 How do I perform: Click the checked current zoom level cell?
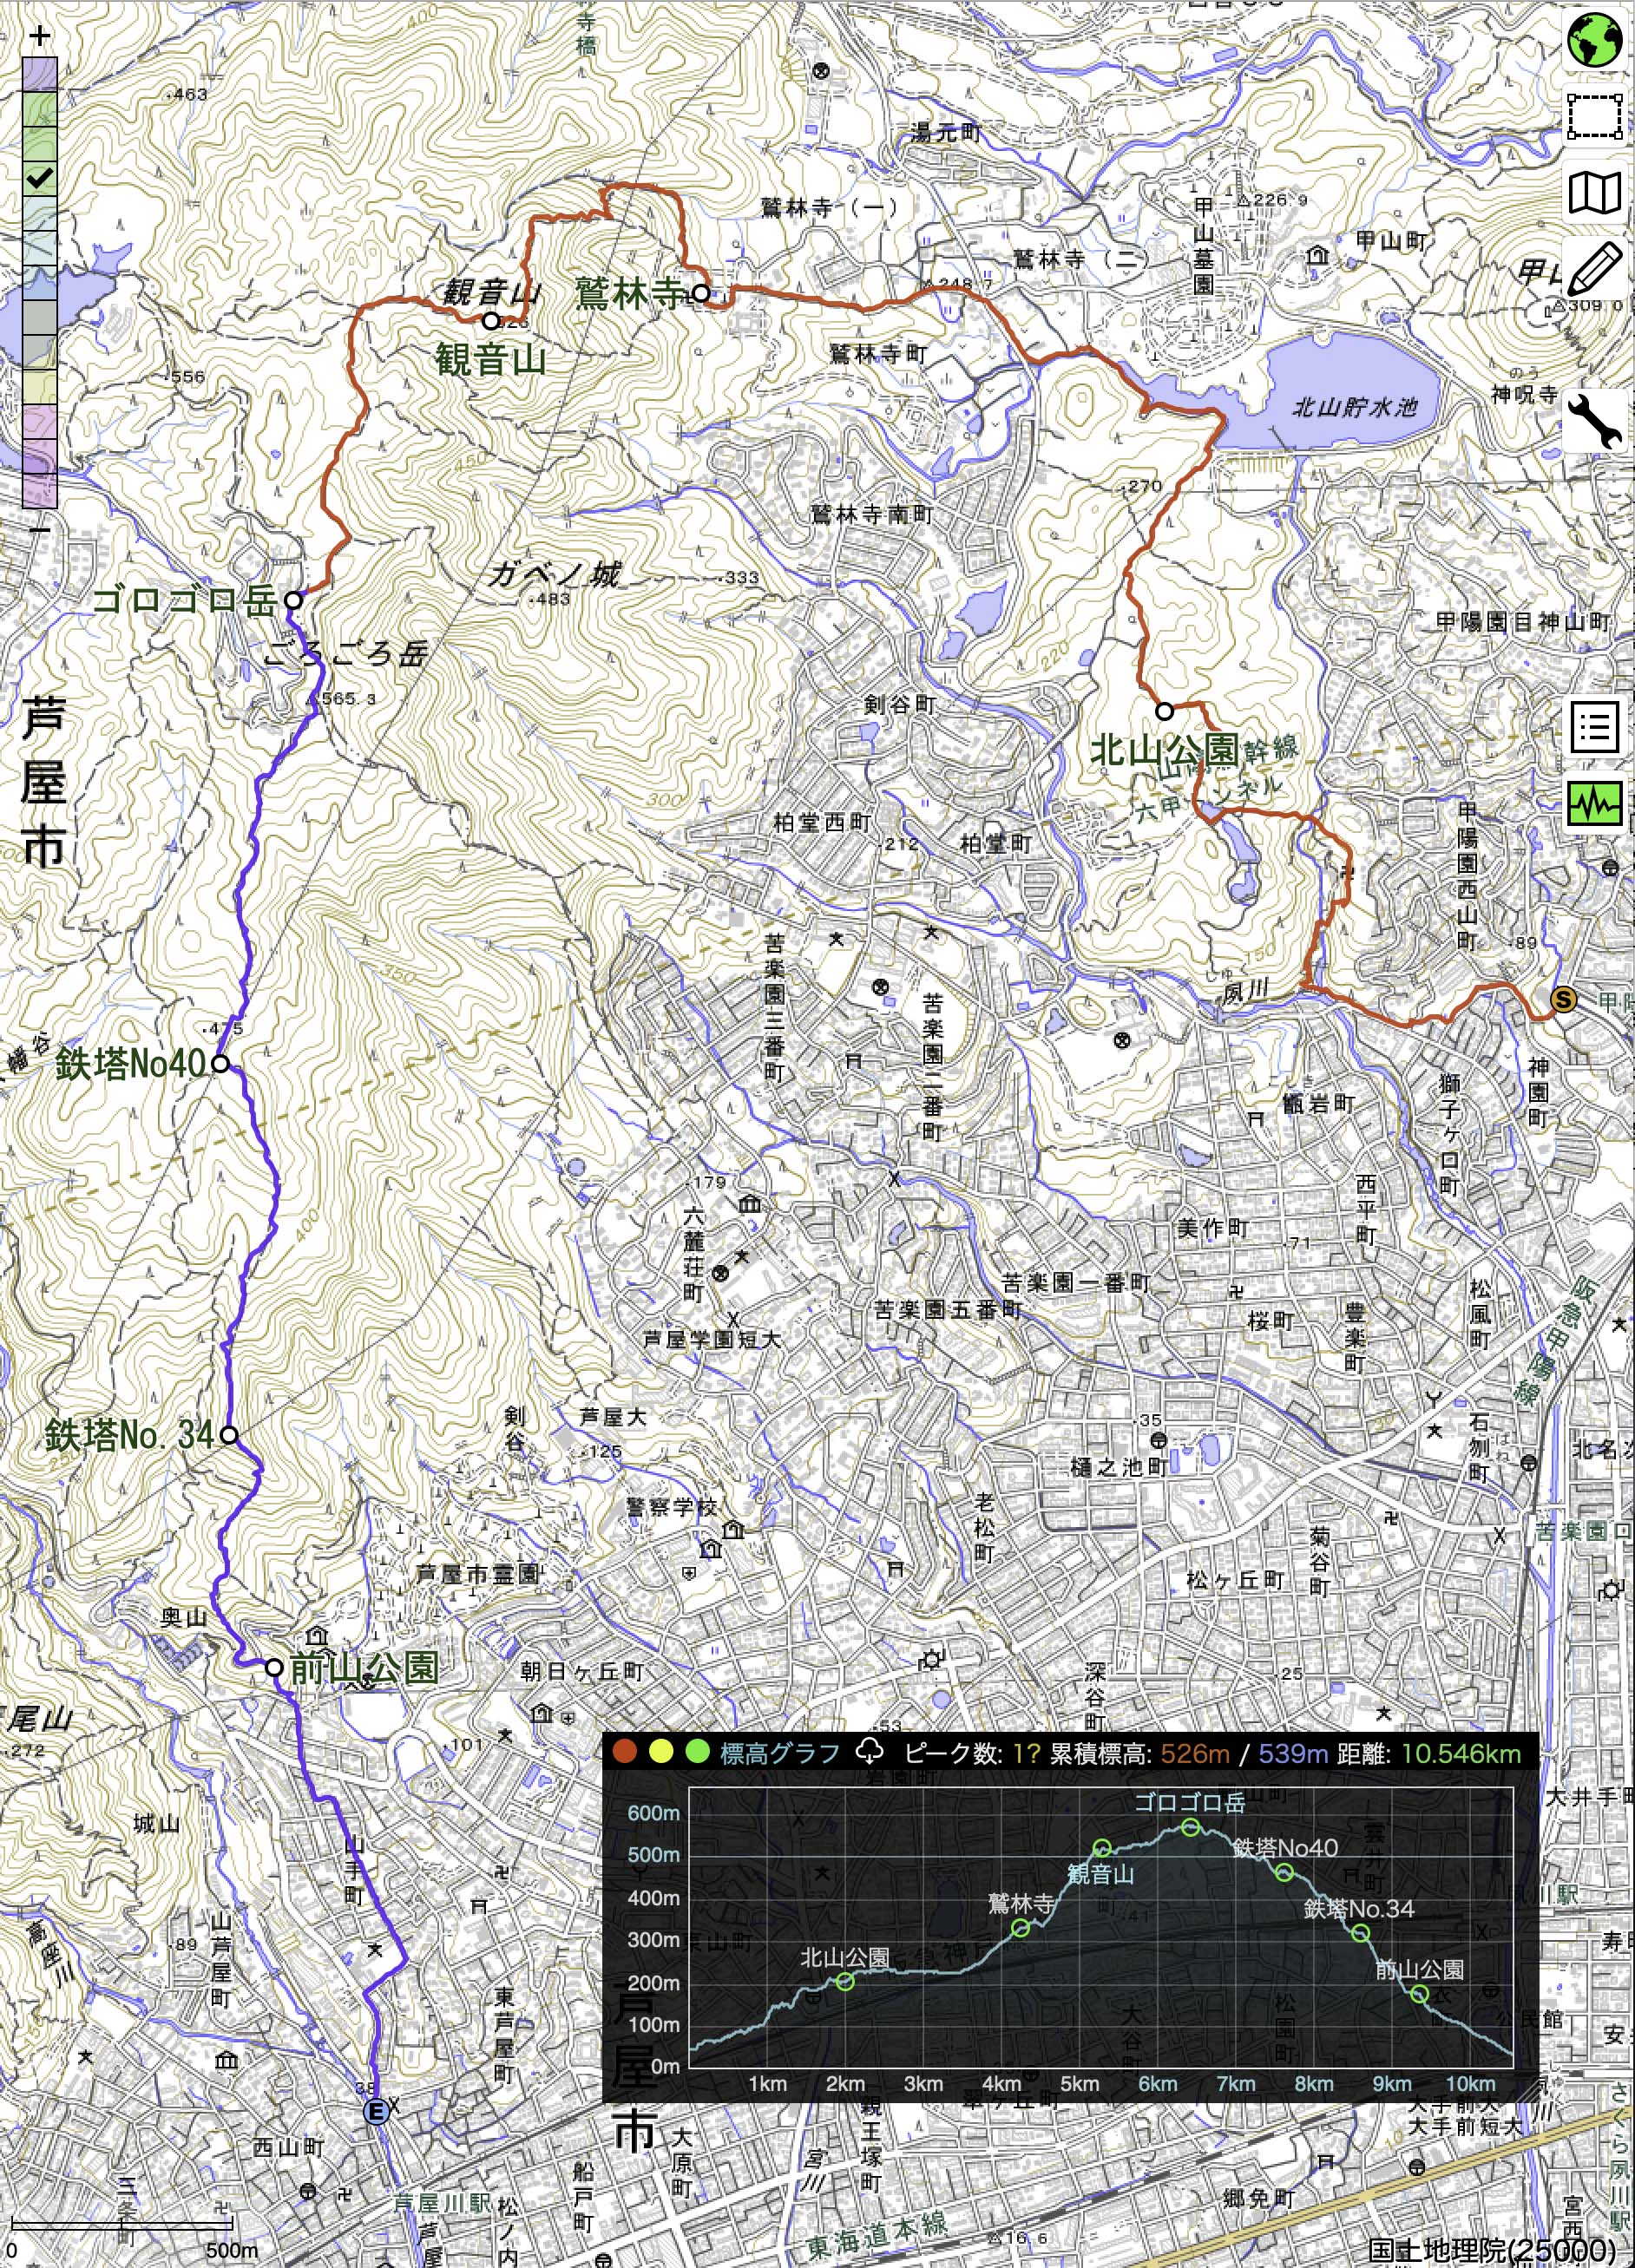pyautogui.click(x=39, y=179)
